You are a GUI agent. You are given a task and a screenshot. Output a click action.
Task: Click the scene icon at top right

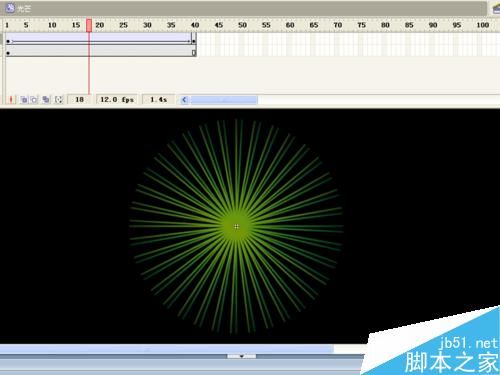(x=496, y=8)
